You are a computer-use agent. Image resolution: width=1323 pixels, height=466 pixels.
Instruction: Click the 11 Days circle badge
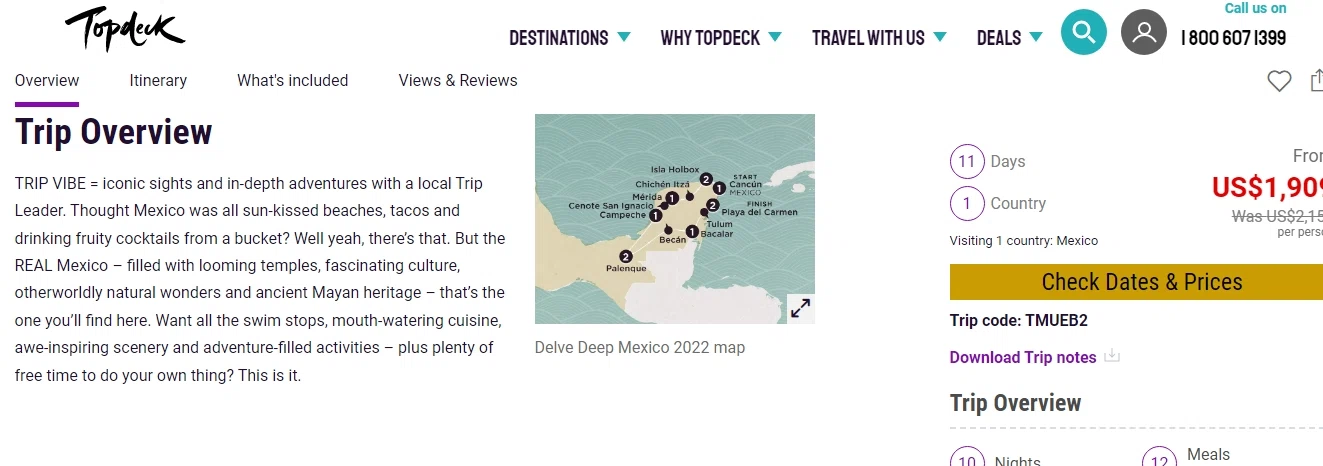966,162
